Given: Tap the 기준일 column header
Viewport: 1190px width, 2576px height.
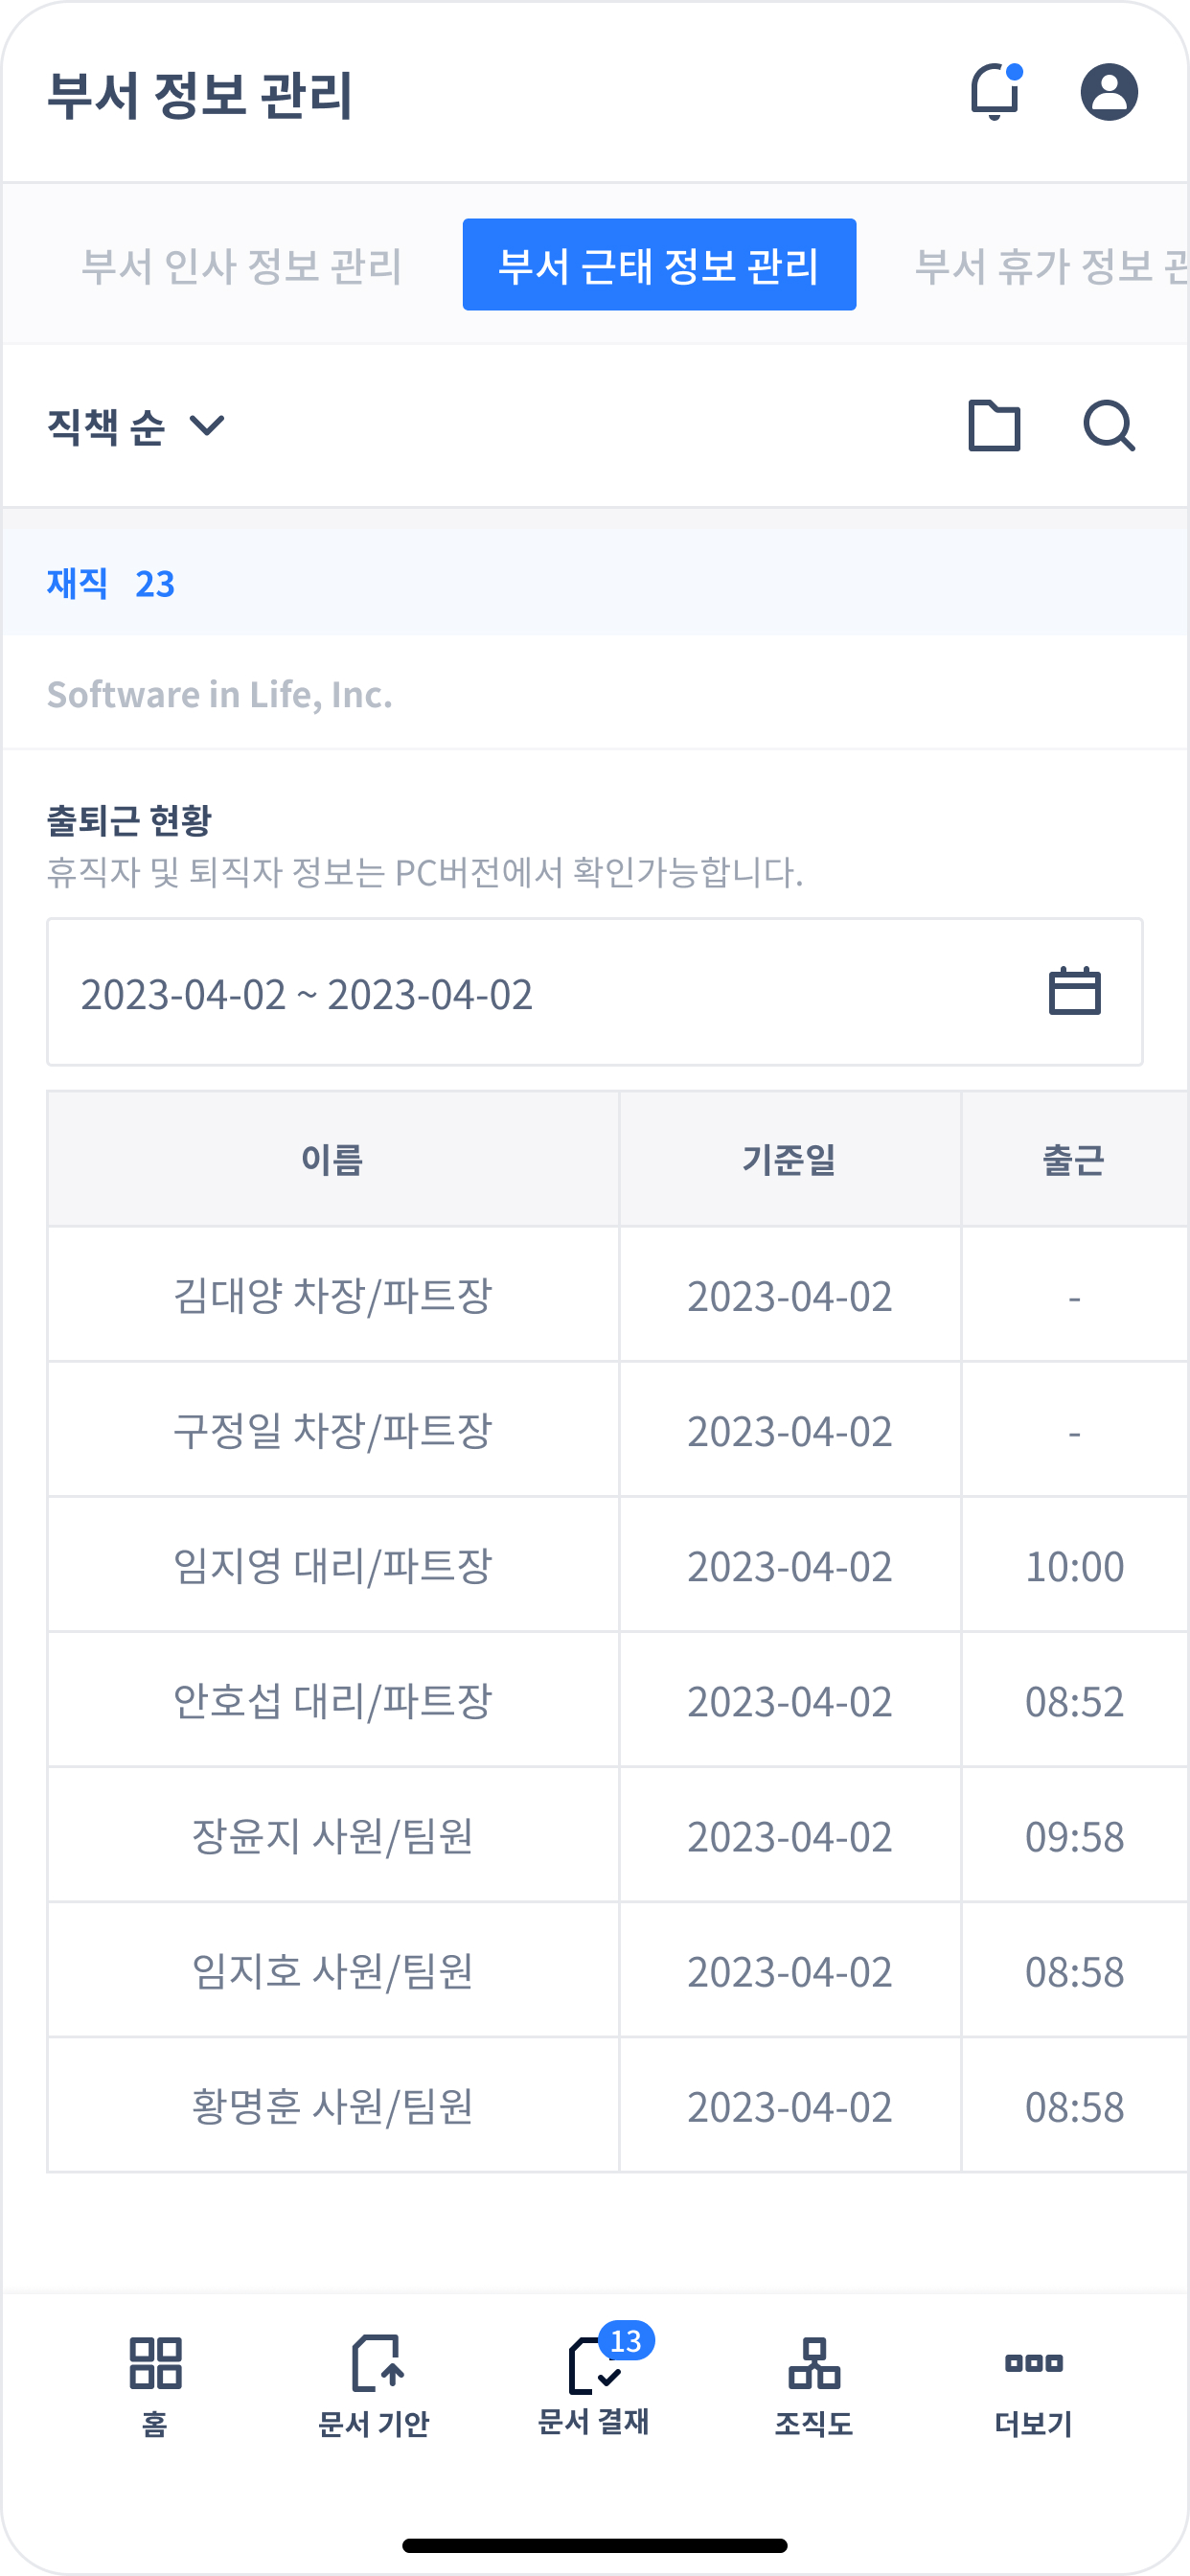Looking at the screenshot, I should tap(790, 1160).
